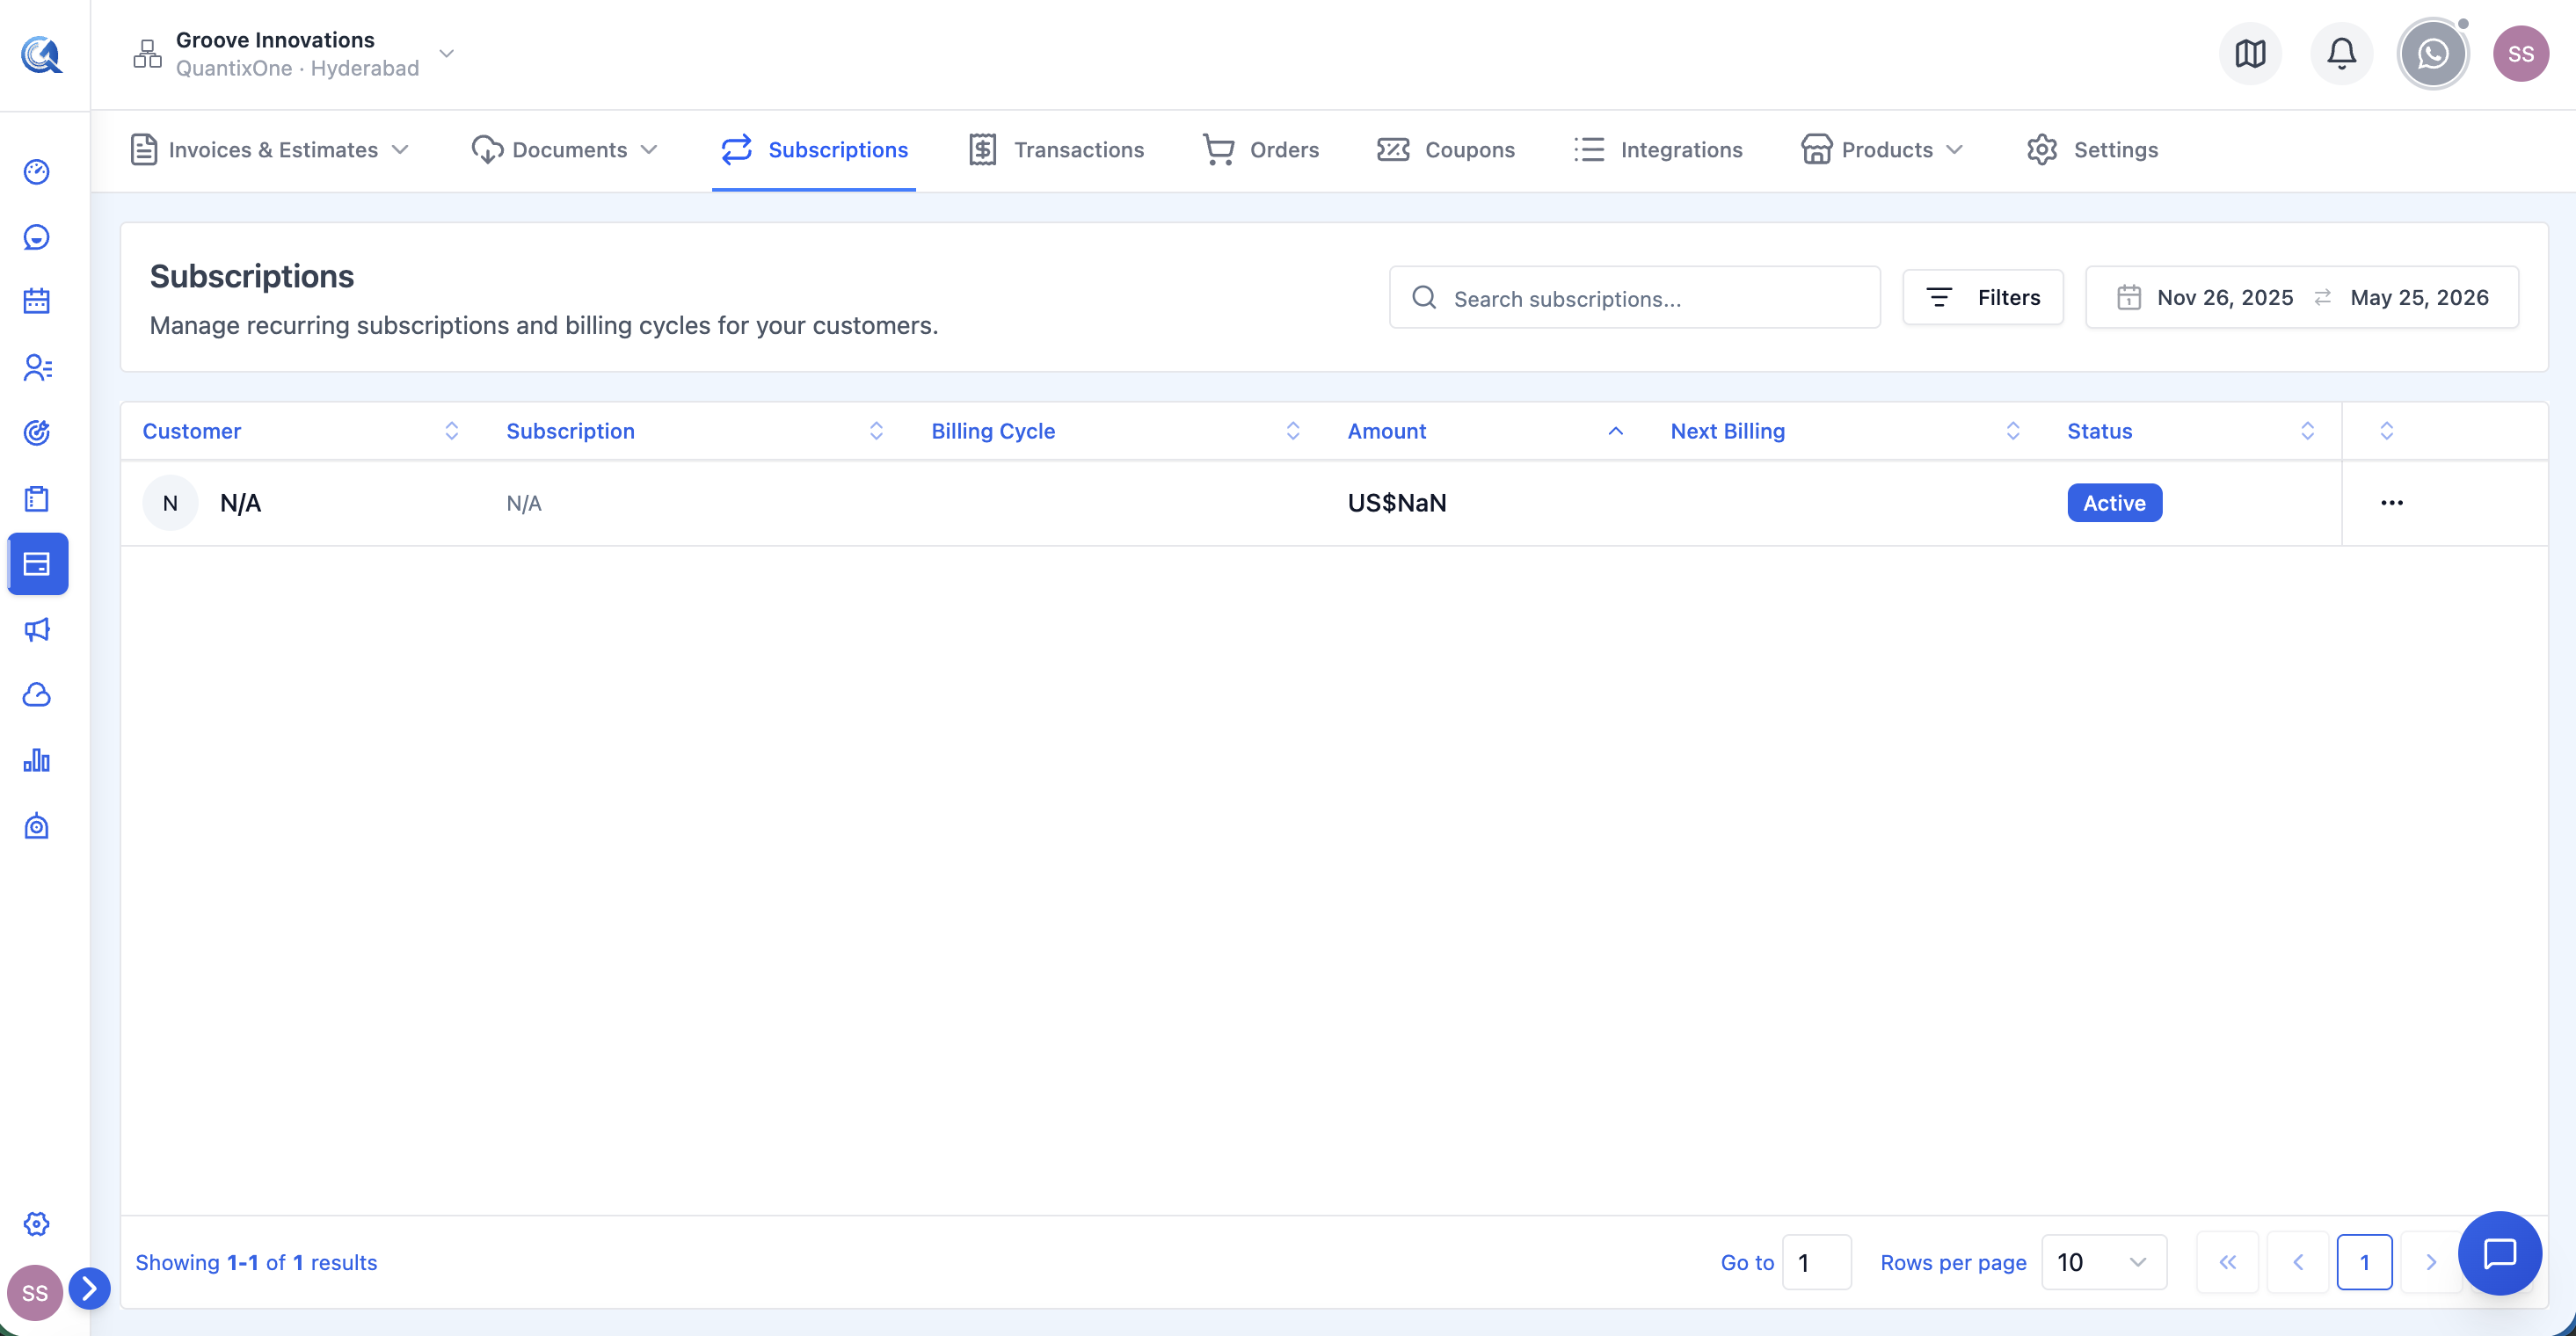Open the target goals icon in sidebar

(x=37, y=432)
